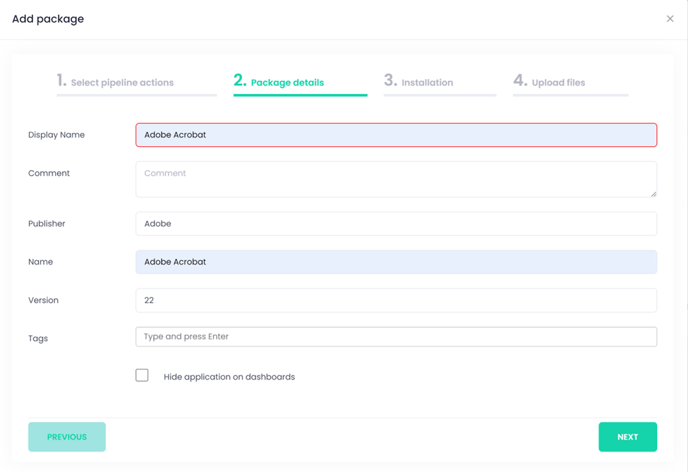Screen dimensions: 688x472
Task: Proceed using the NEXT button
Action: 627,437
